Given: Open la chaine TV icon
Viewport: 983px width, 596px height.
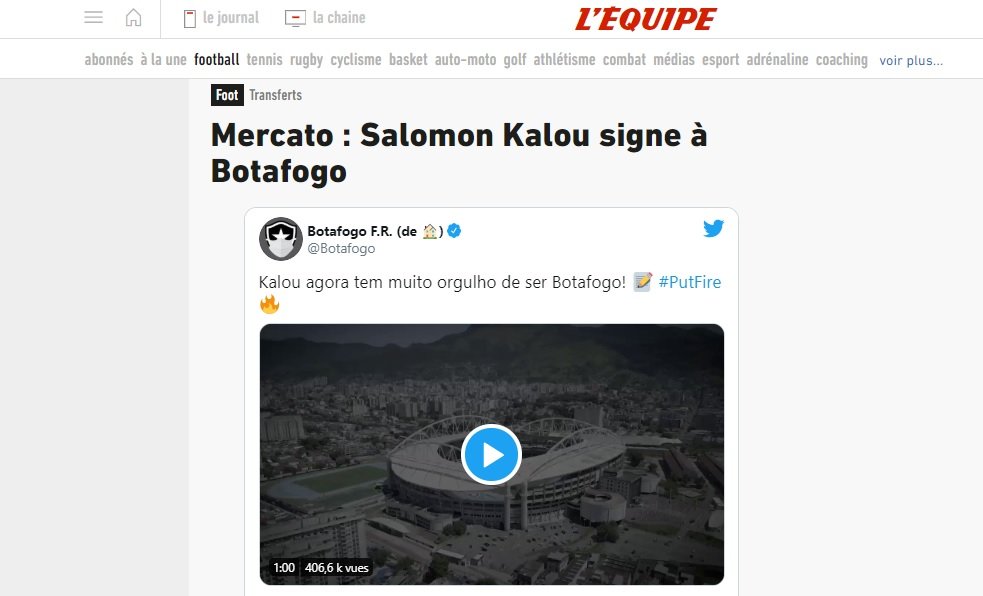Looking at the screenshot, I should (x=295, y=18).
